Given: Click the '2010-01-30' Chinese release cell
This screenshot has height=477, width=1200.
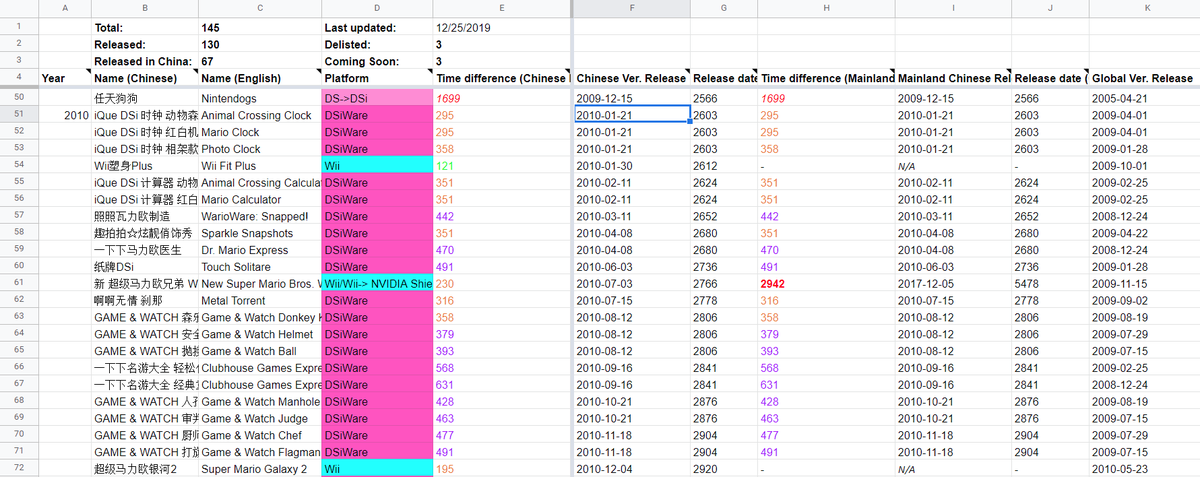Looking at the screenshot, I should coord(632,166).
